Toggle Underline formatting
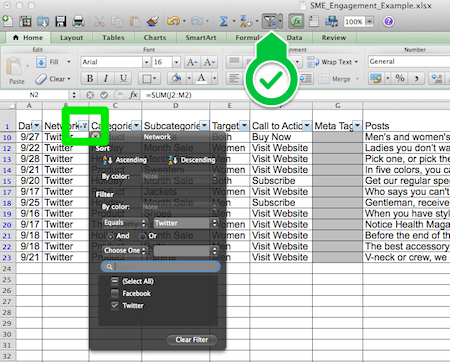450x362 pixels. 123,79
